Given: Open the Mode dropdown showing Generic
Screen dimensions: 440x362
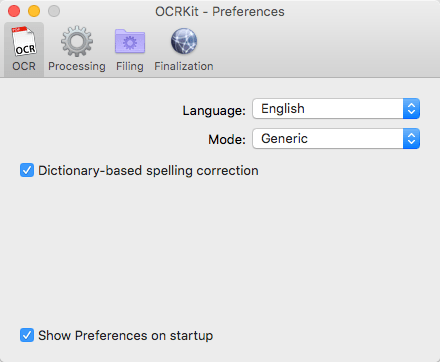Looking at the screenshot, I should tap(336, 139).
